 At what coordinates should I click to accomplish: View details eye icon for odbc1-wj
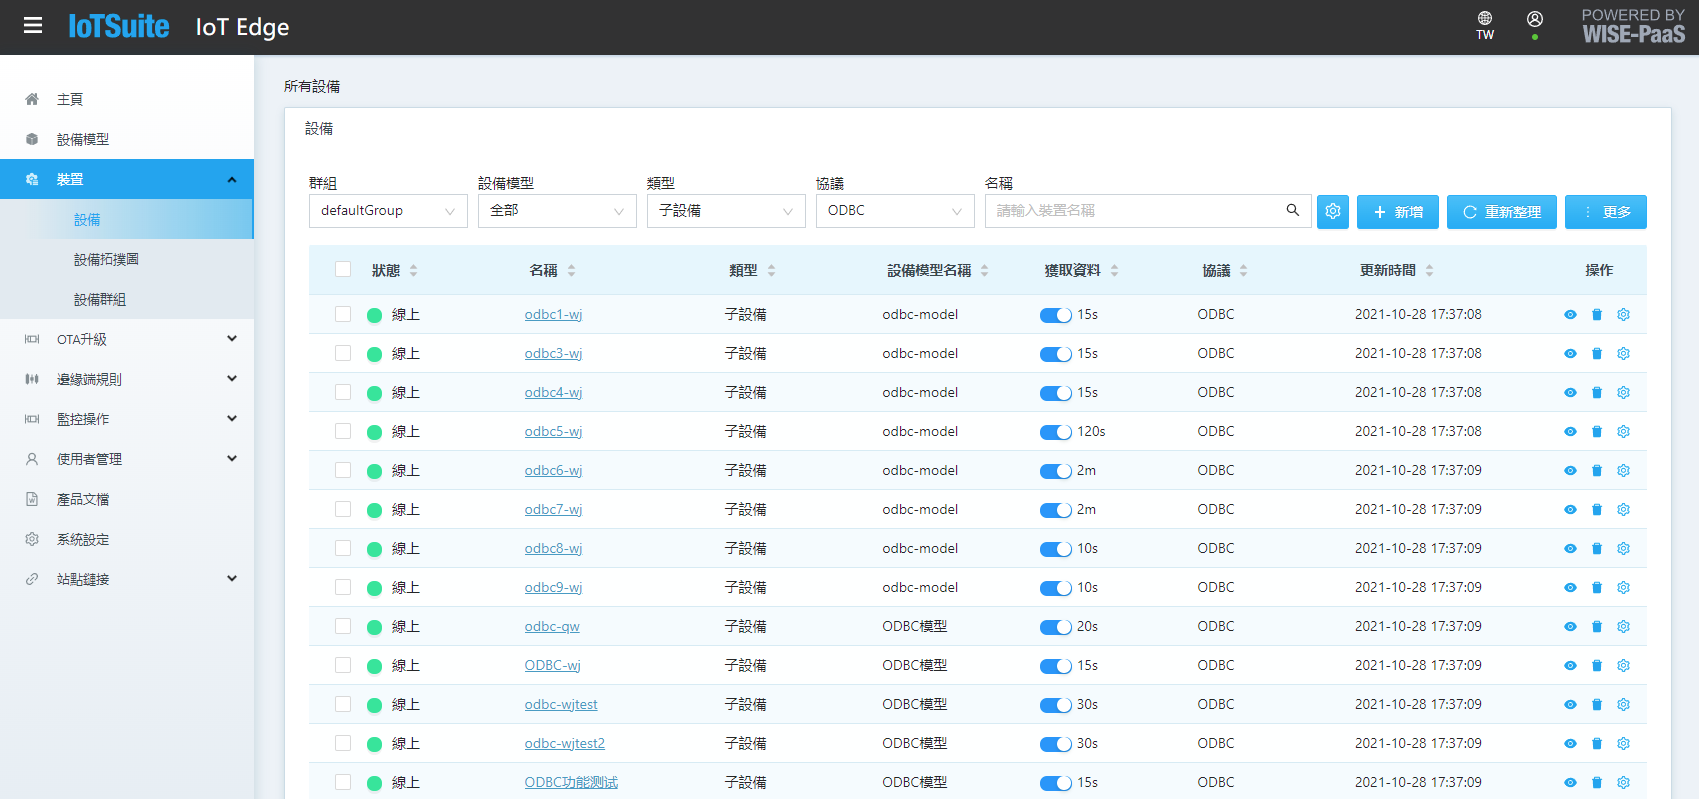click(1570, 315)
